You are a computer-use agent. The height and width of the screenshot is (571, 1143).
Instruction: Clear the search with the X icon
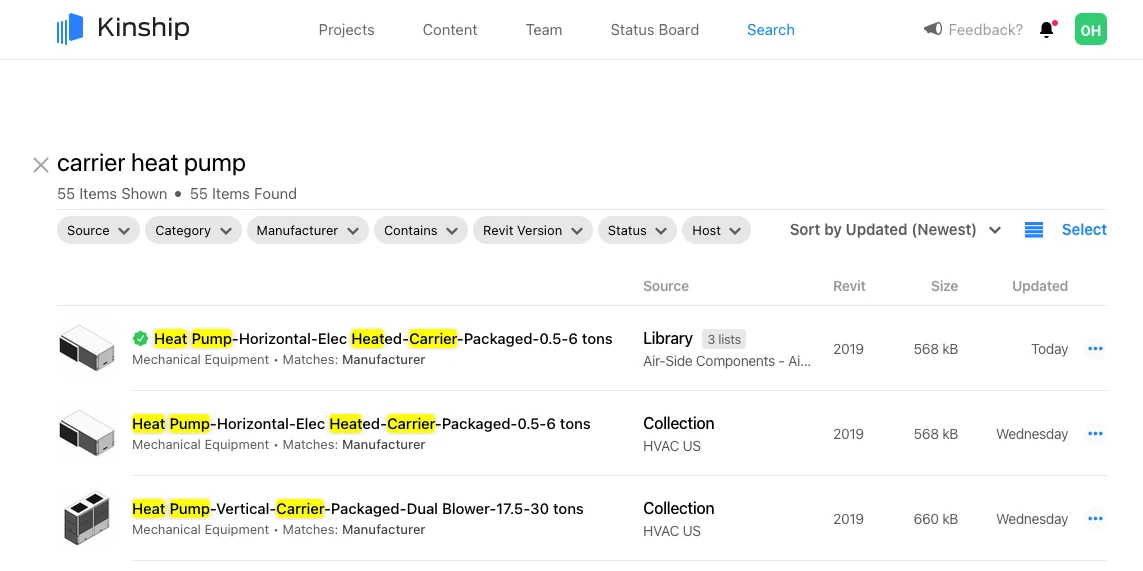41,165
